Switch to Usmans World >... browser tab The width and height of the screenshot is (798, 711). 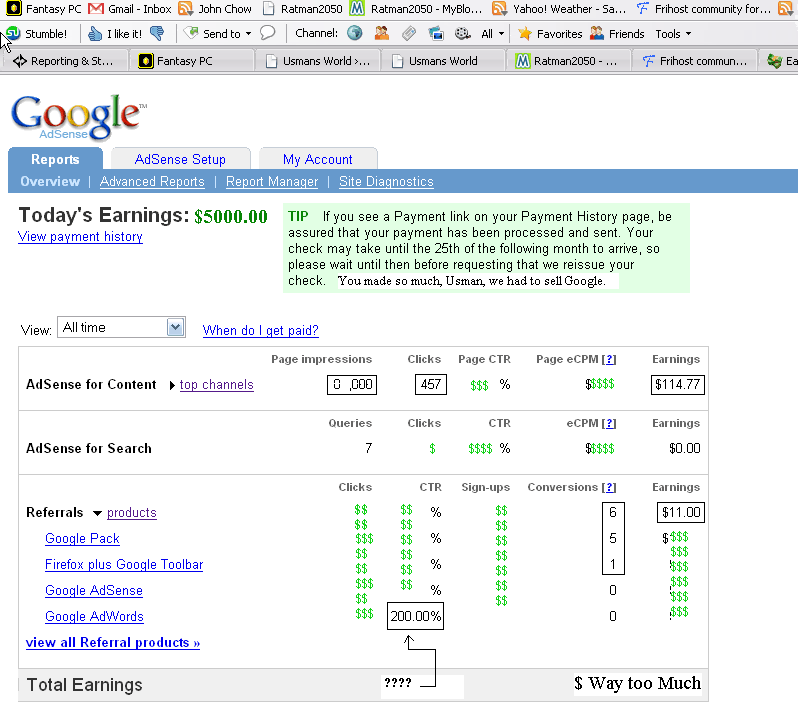(318, 61)
